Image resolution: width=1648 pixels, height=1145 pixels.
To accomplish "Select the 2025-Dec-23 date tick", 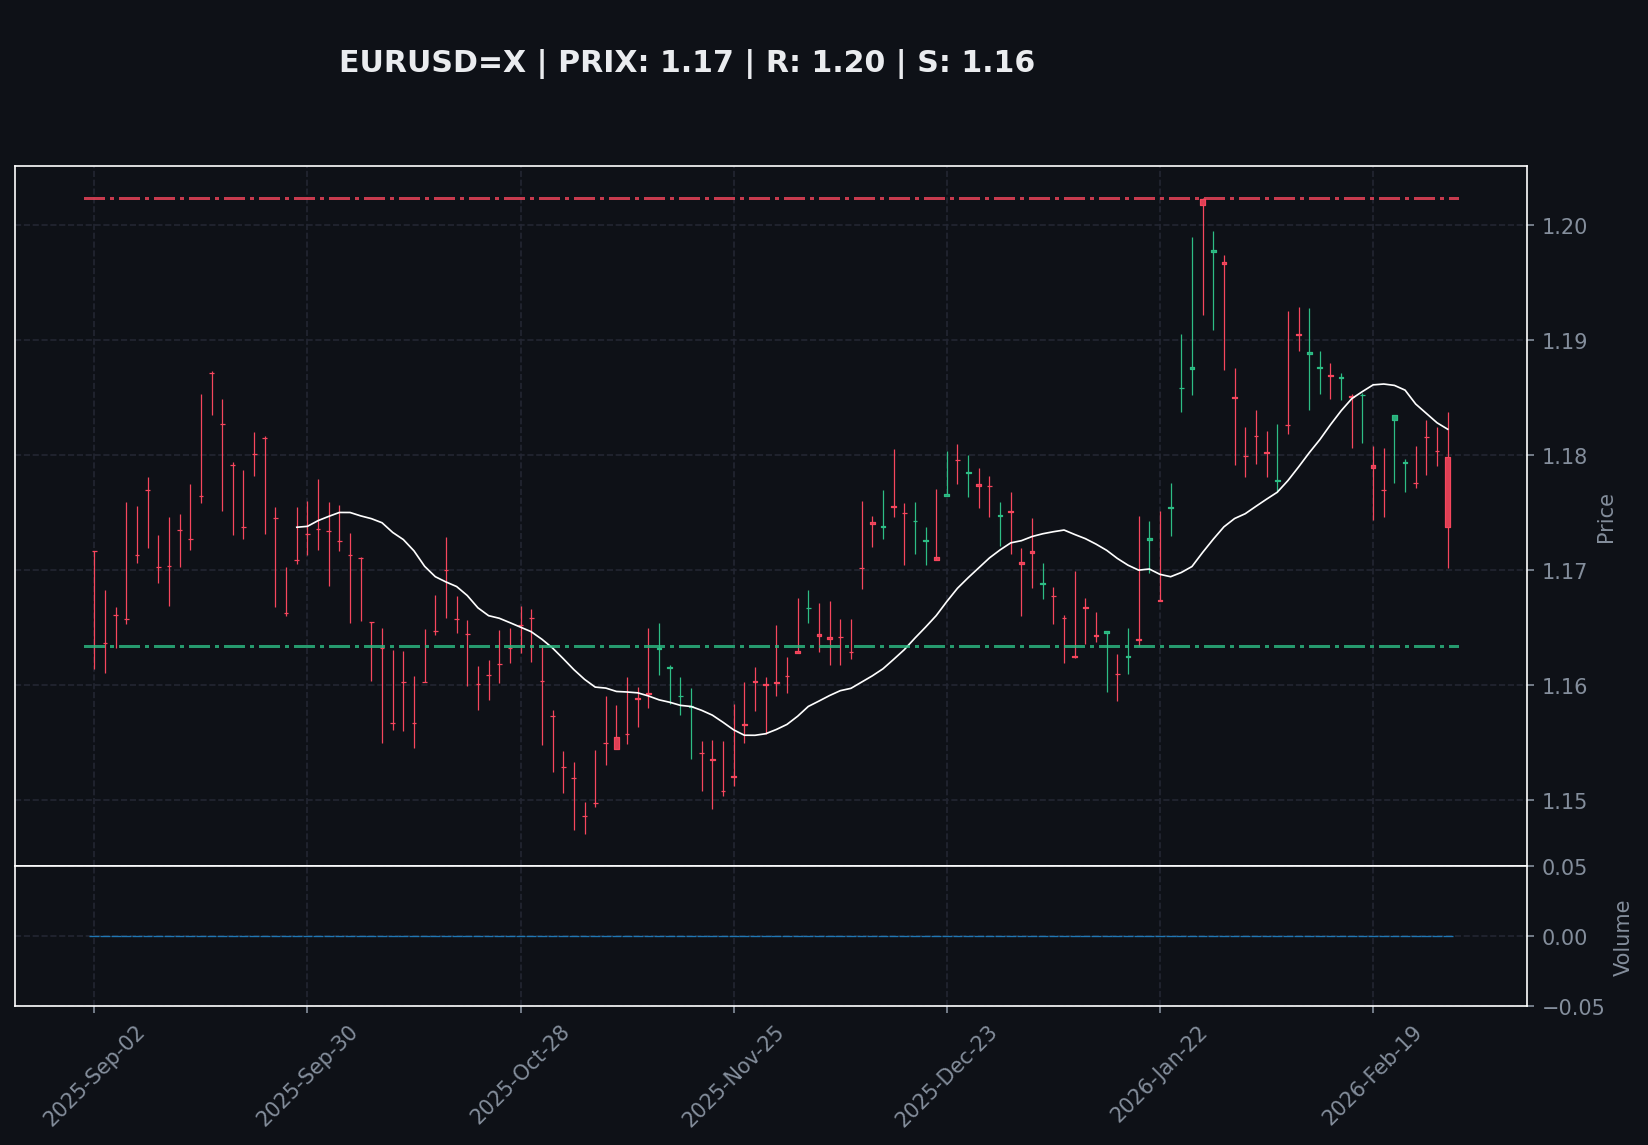I will tap(946, 1075).
